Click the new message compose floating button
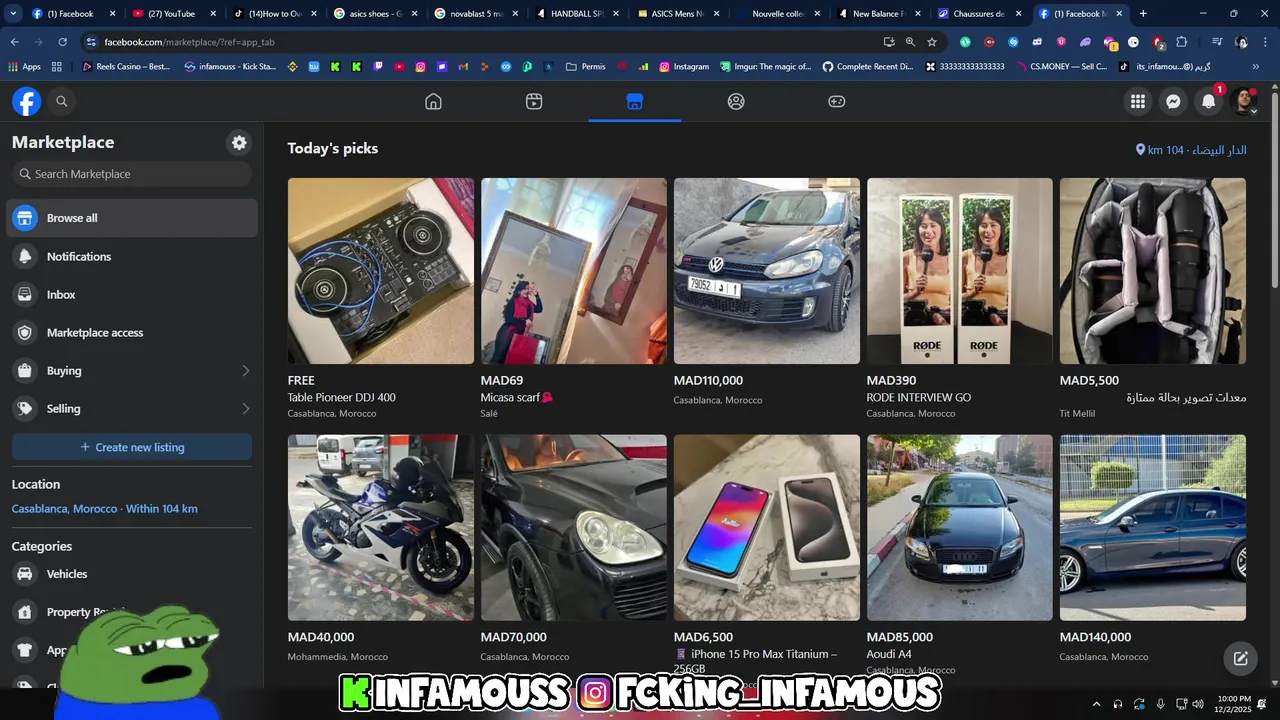1280x720 pixels. coord(1240,658)
